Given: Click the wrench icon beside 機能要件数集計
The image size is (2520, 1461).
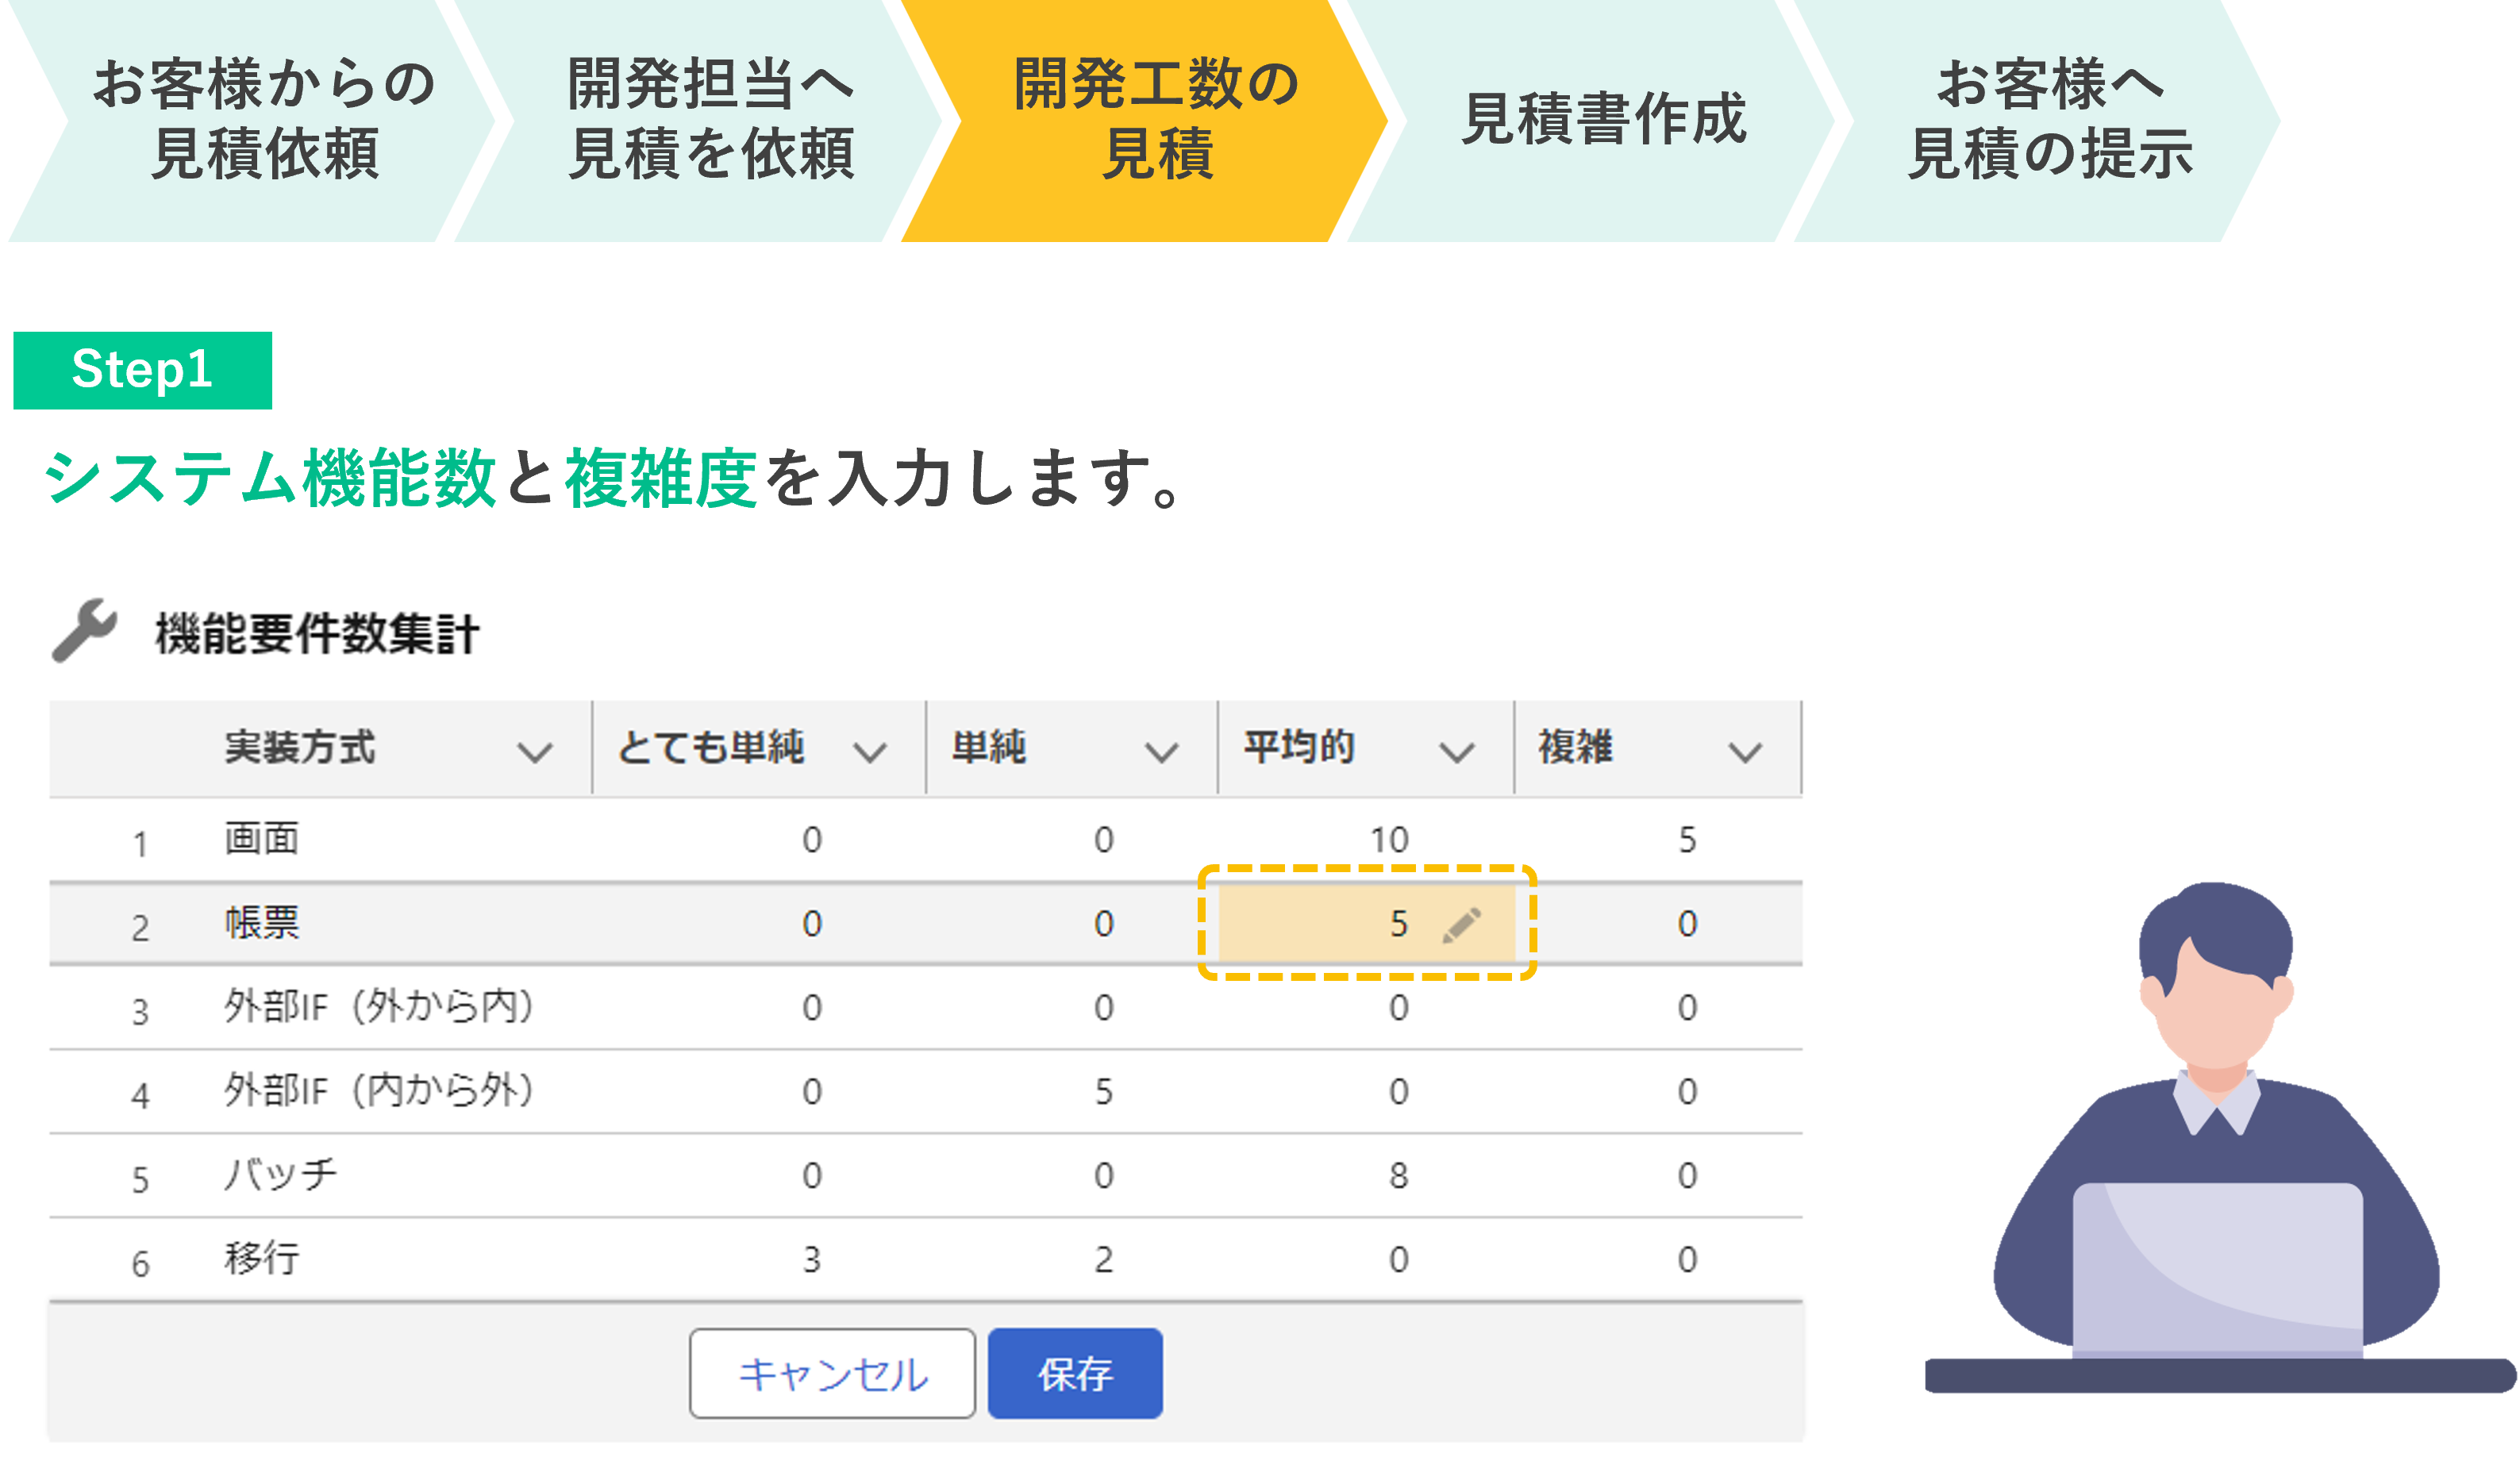Looking at the screenshot, I should click(x=85, y=631).
